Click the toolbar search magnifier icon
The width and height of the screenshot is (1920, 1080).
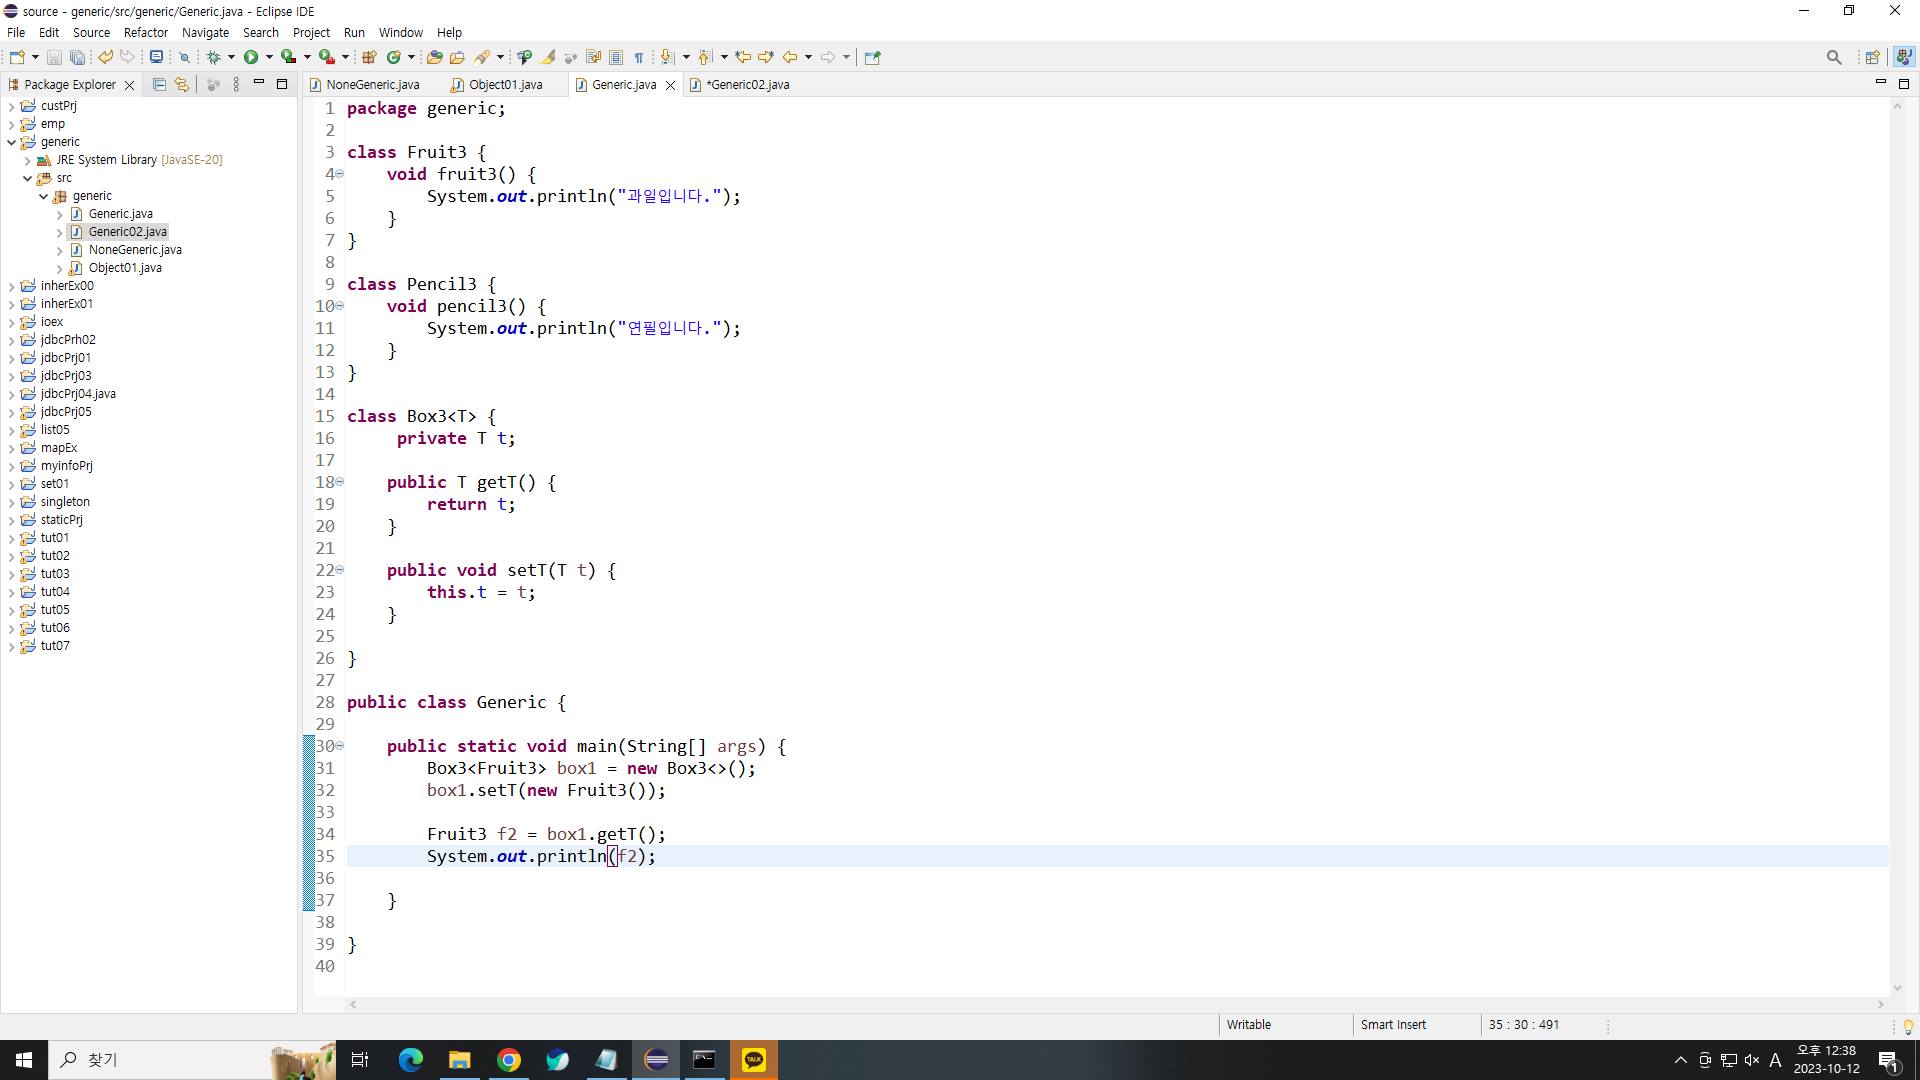coord(1833,57)
